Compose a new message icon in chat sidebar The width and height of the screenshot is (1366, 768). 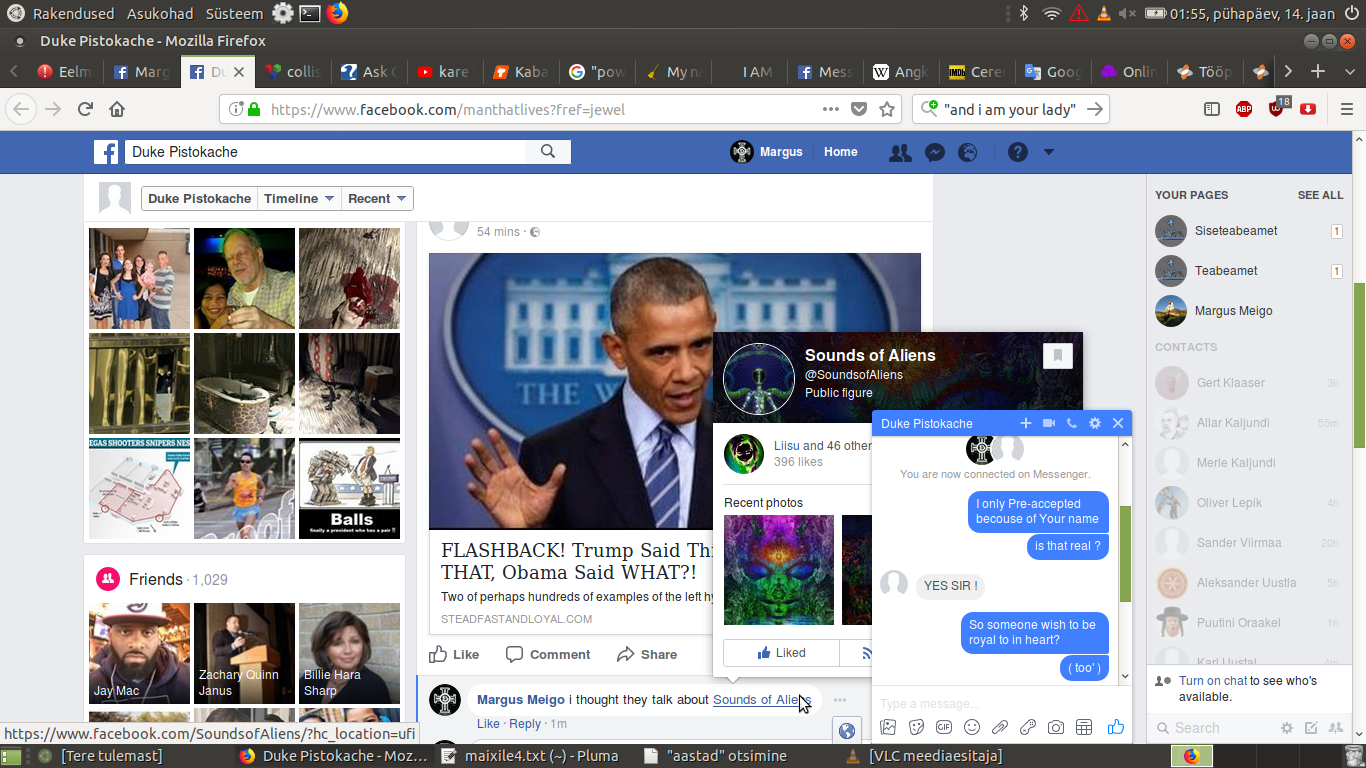point(1311,728)
